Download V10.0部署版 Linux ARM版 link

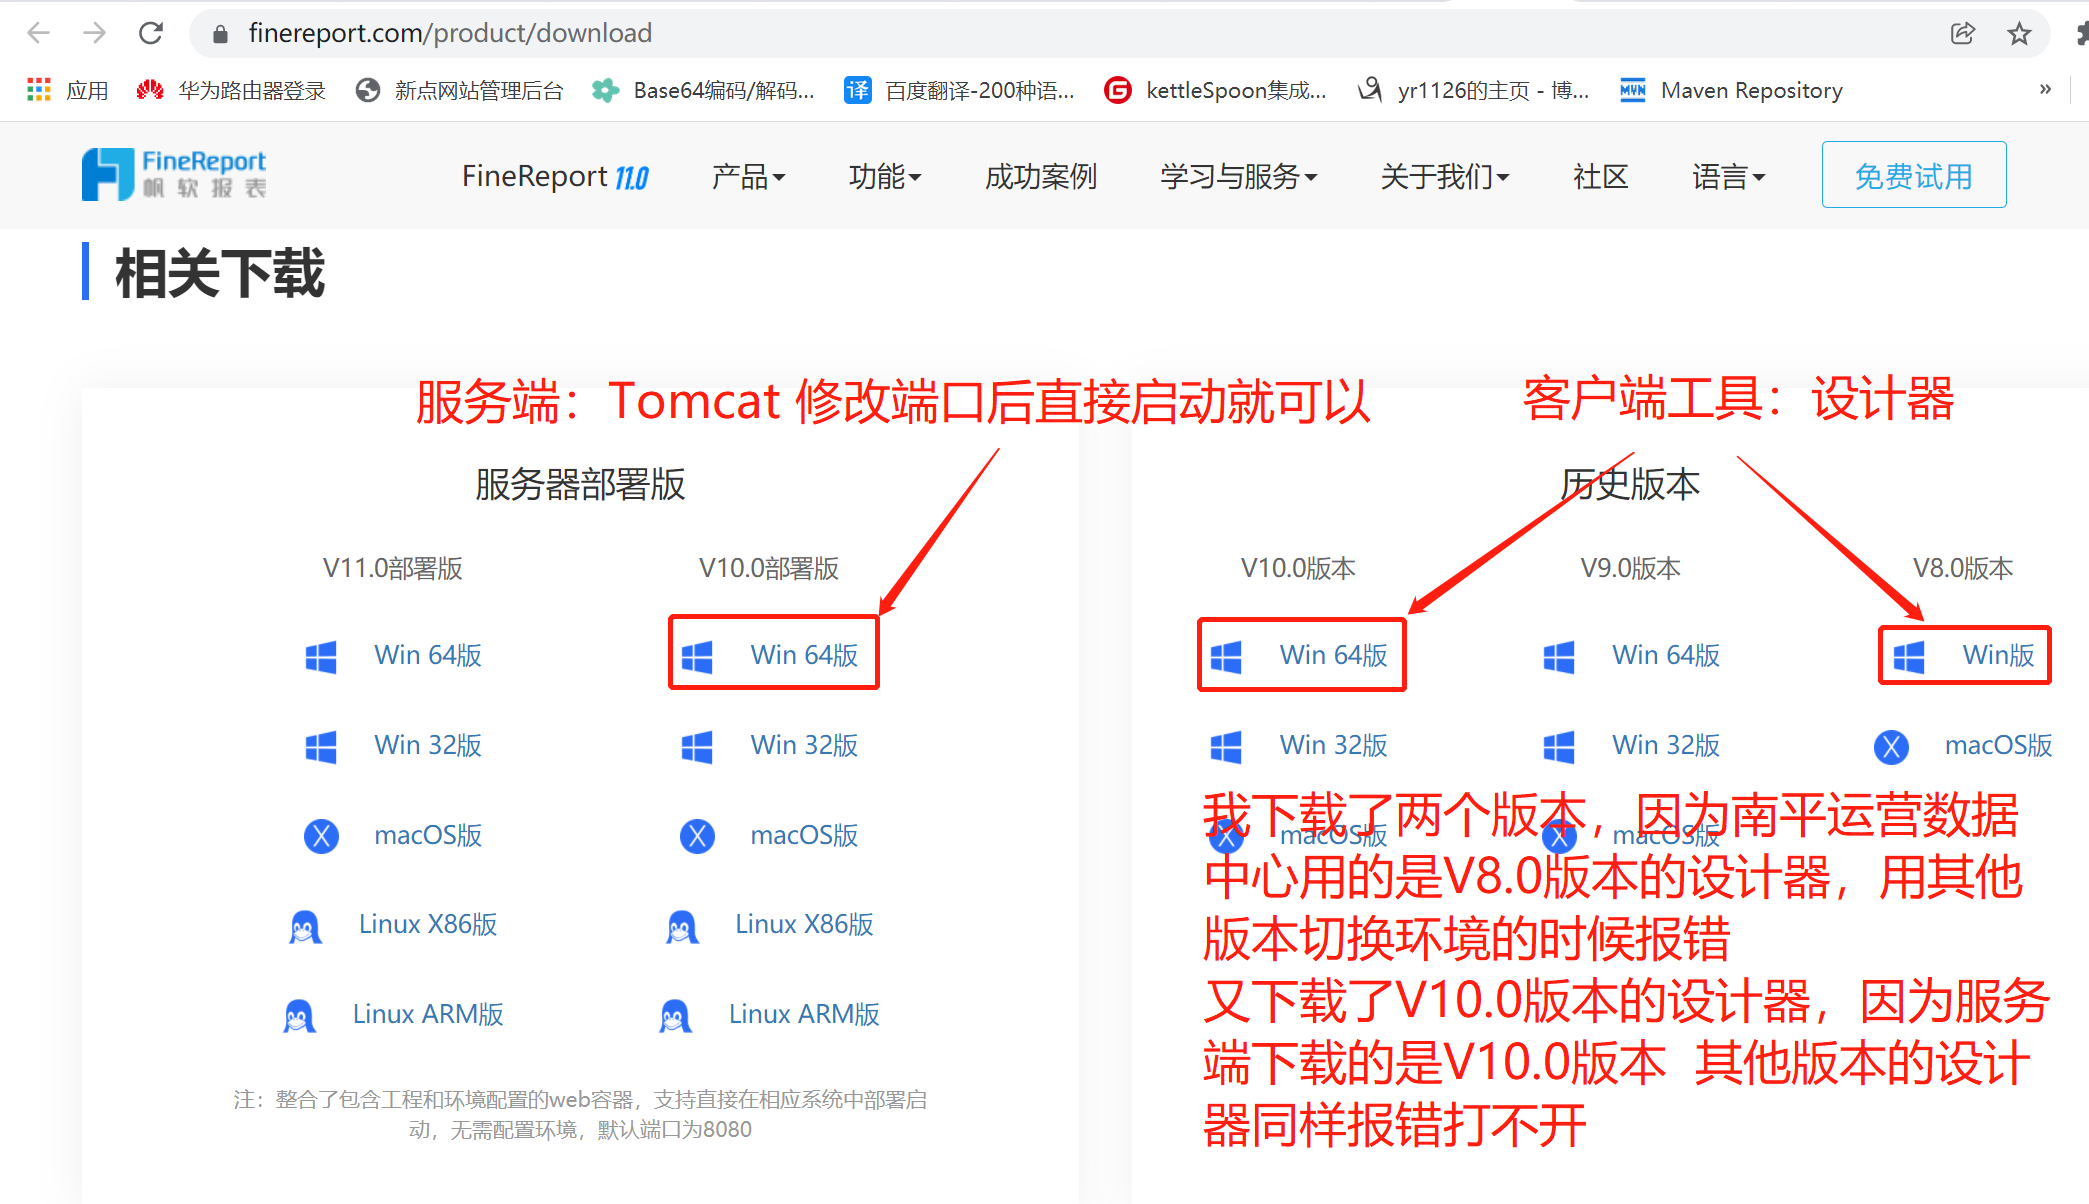click(805, 1014)
